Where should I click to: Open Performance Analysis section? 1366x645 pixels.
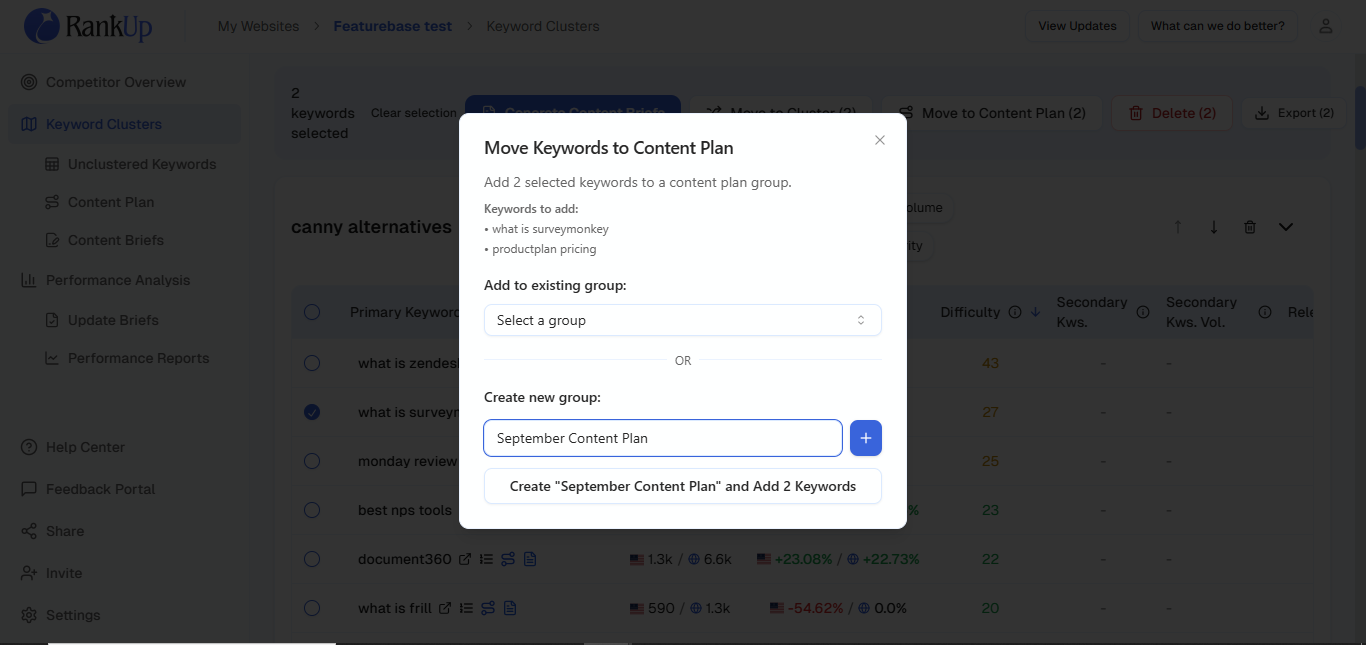tap(118, 280)
